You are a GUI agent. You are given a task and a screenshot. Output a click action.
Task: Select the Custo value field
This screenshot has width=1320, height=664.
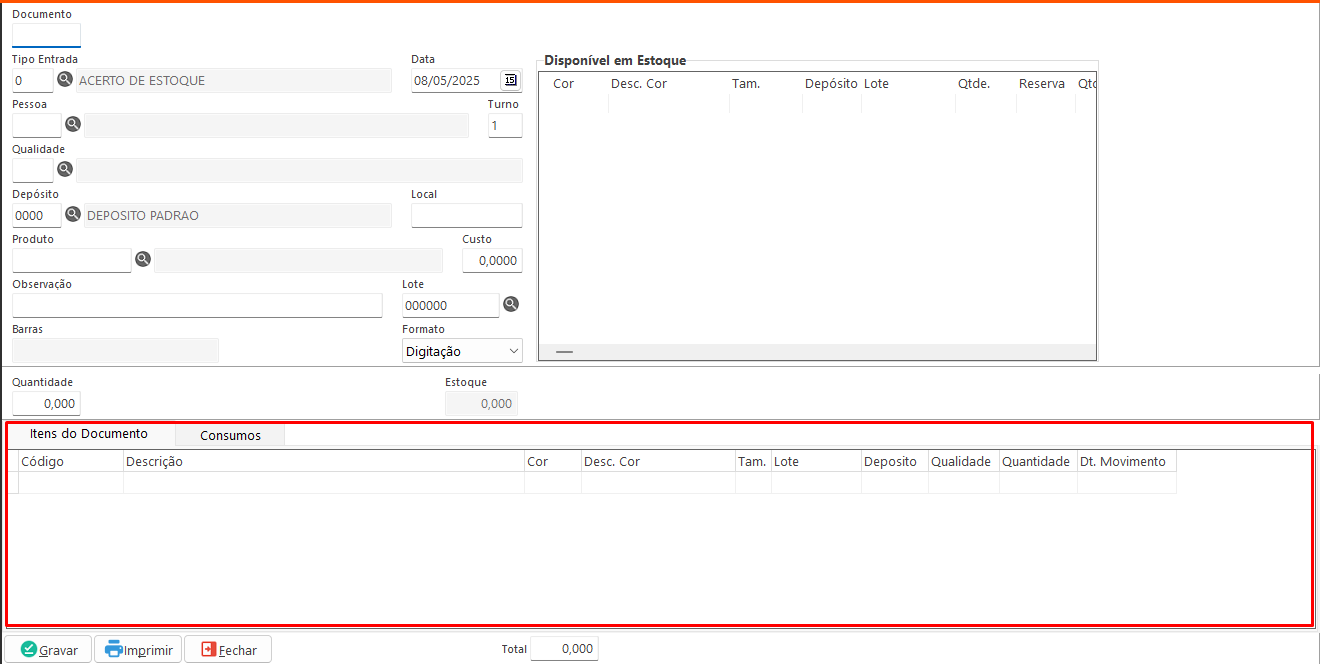click(491, 260)
